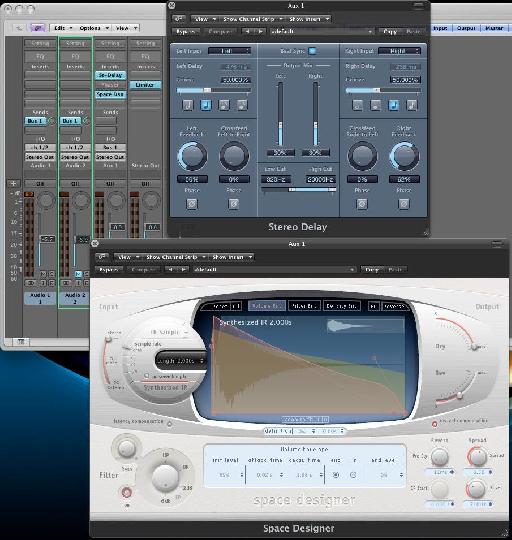Open the Space Designer insert slot on Aux channel
This screenshot has width=512, height=540.
click(110, 94)
